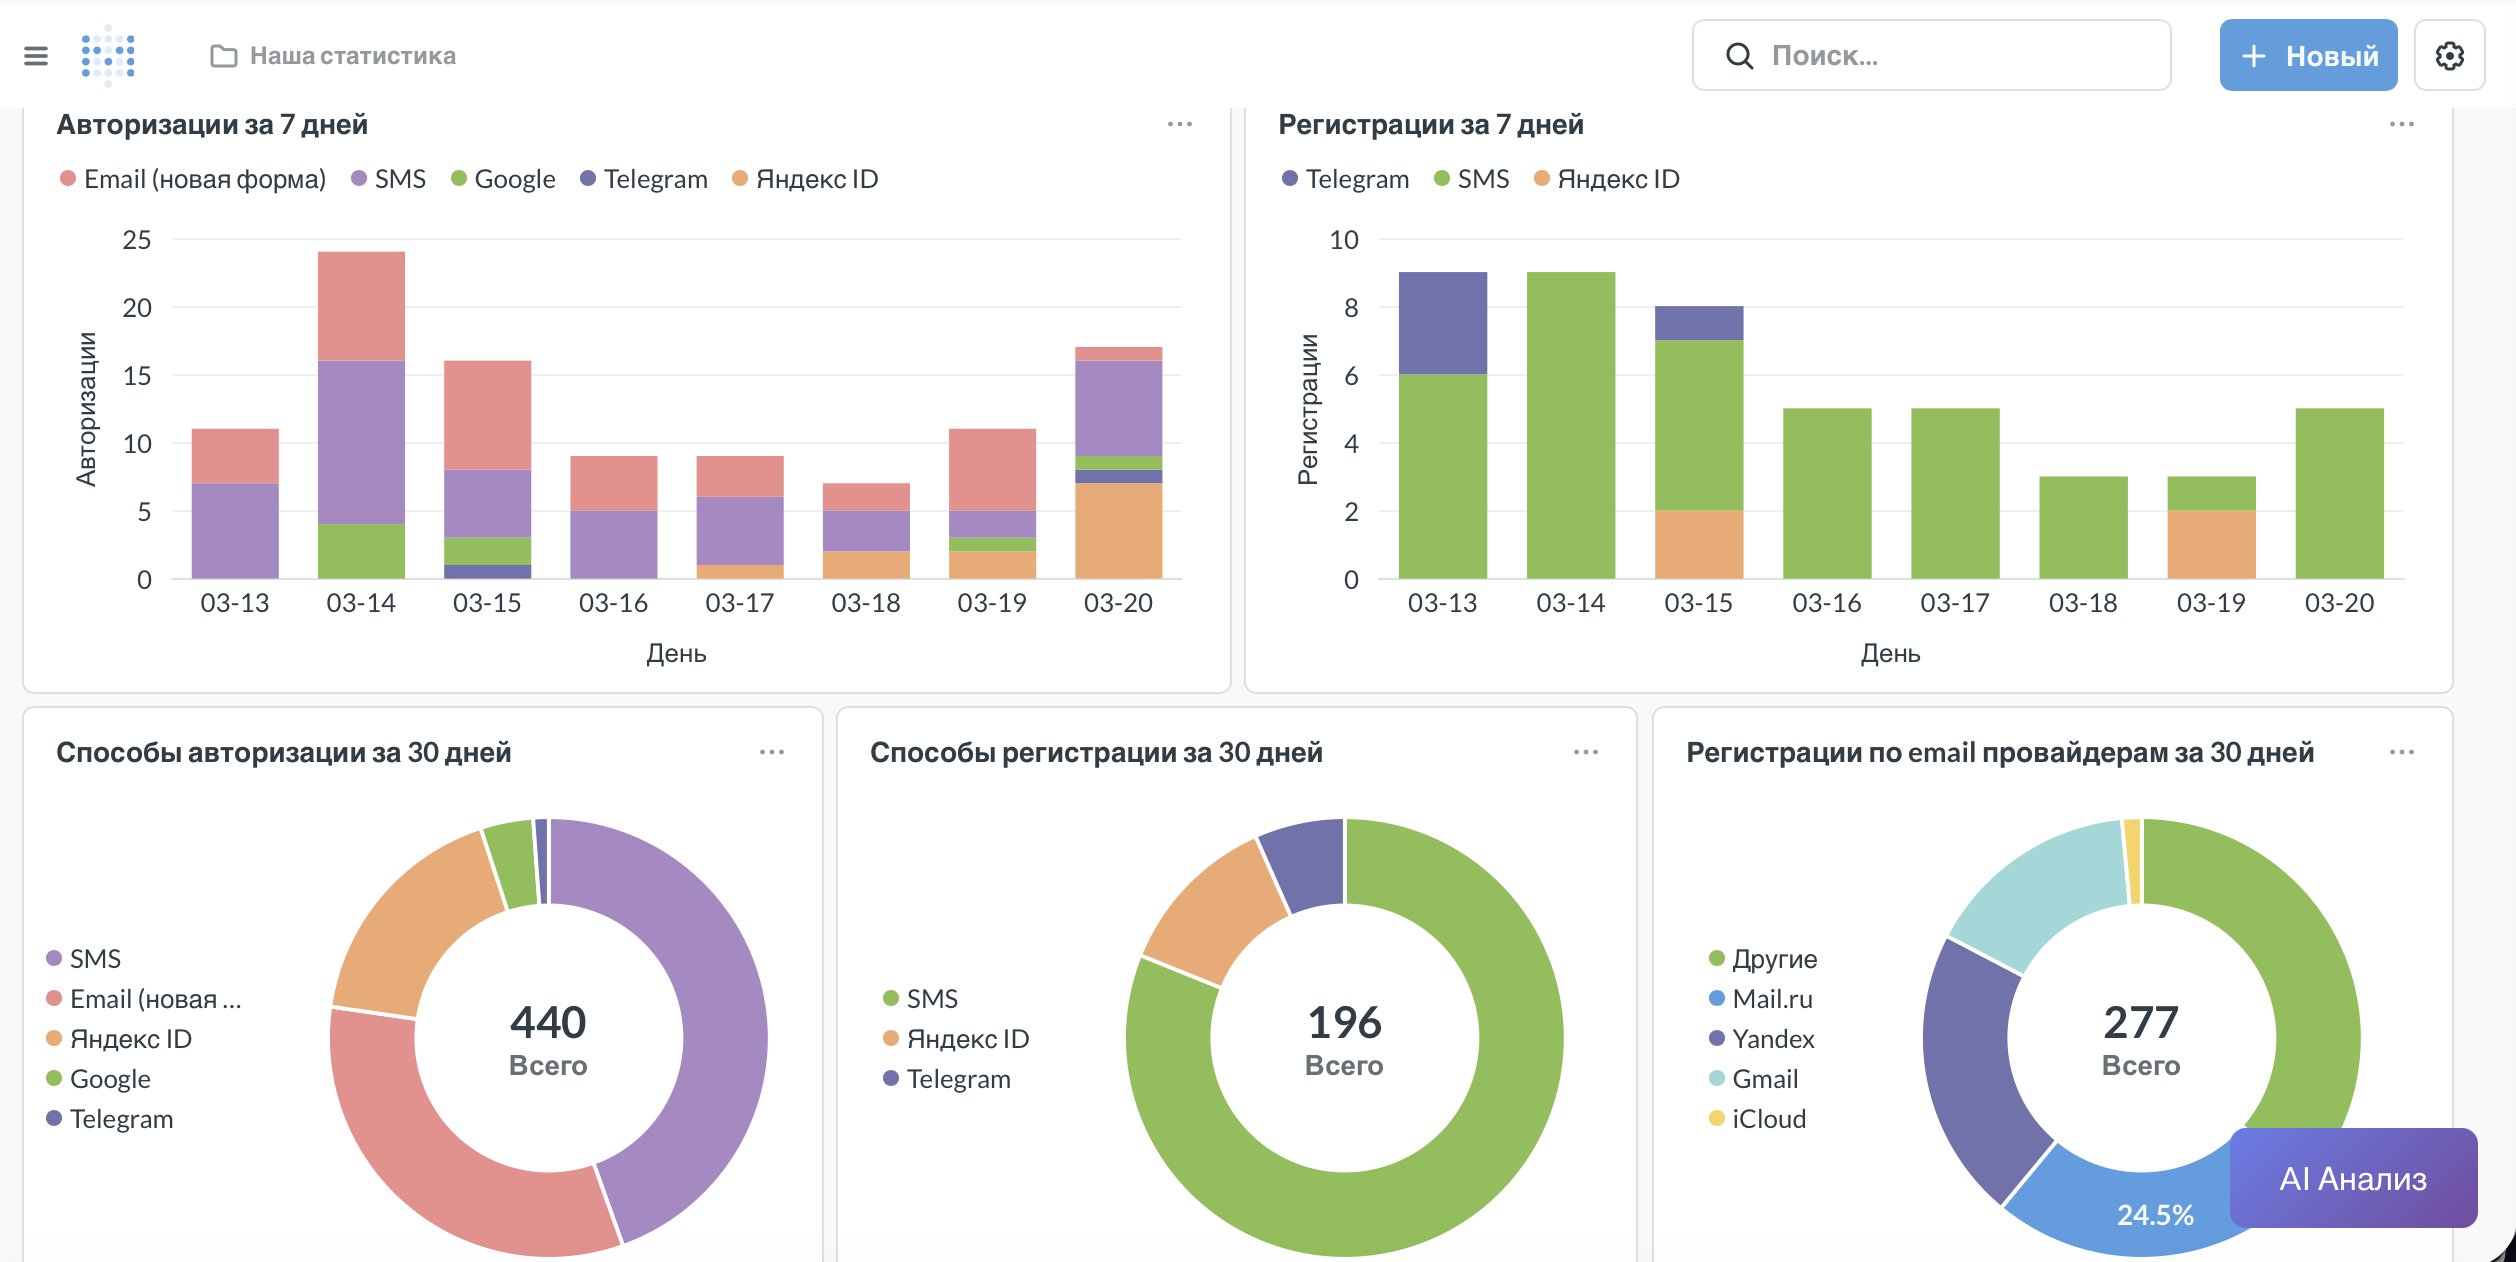The image size is (2516, 1262).
Task: Click the 03-14 authorizations bar
Action: pyautogui.click(x=361, y=420)
